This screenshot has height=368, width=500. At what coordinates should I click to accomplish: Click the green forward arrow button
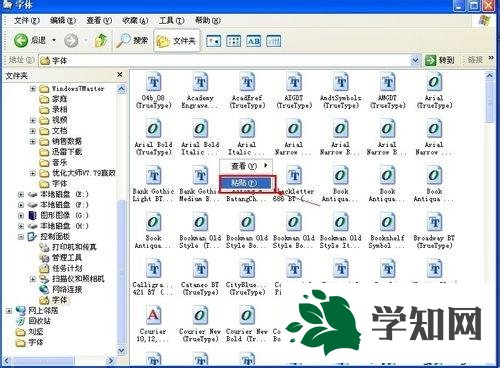pyautogui.click(x=71, y=41)
